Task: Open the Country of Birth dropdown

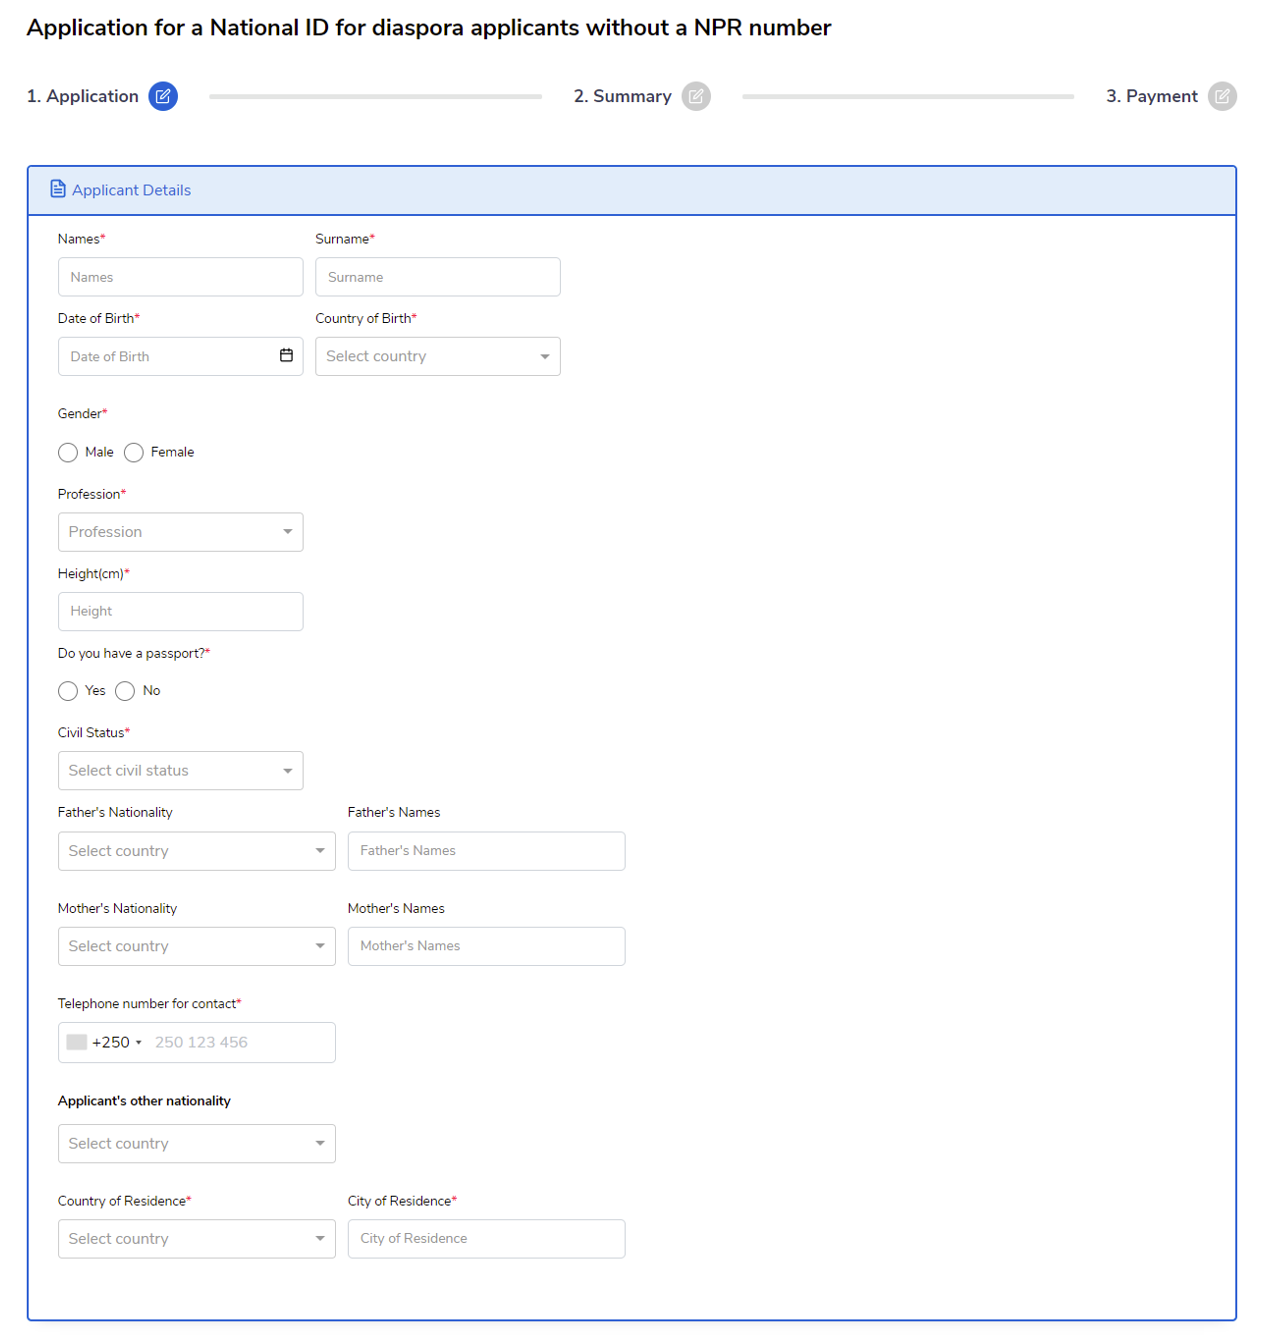Action: (x=438, y=356)
